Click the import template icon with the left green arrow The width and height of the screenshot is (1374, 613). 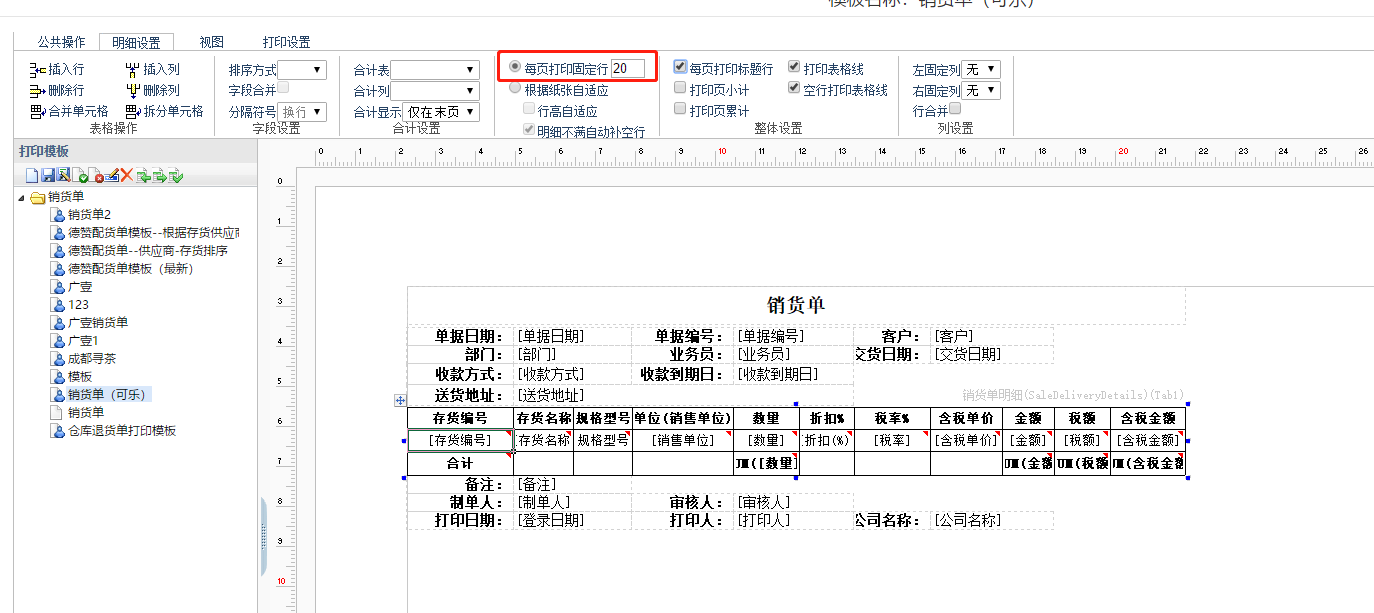tap(143, 176)
